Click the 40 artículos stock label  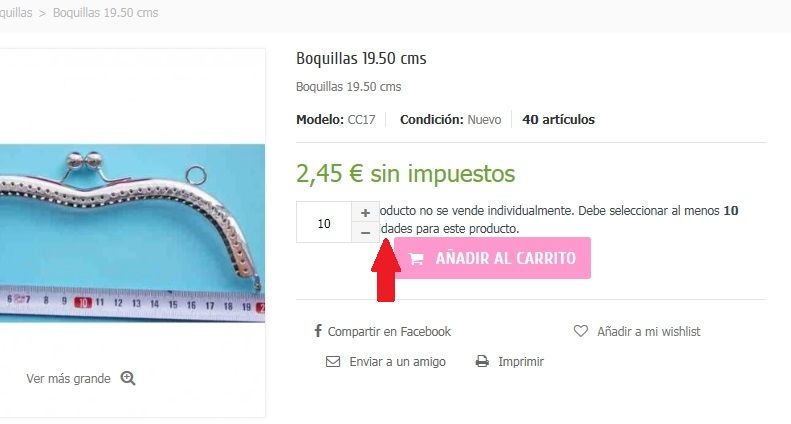coord(558,120)
